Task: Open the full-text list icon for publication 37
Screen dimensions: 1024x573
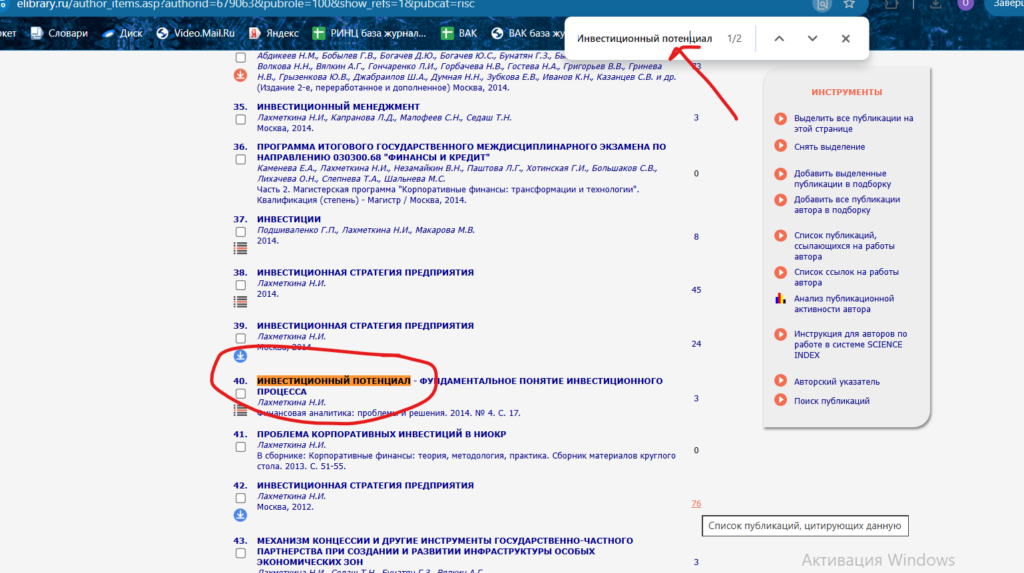Action: click(240, 248)
